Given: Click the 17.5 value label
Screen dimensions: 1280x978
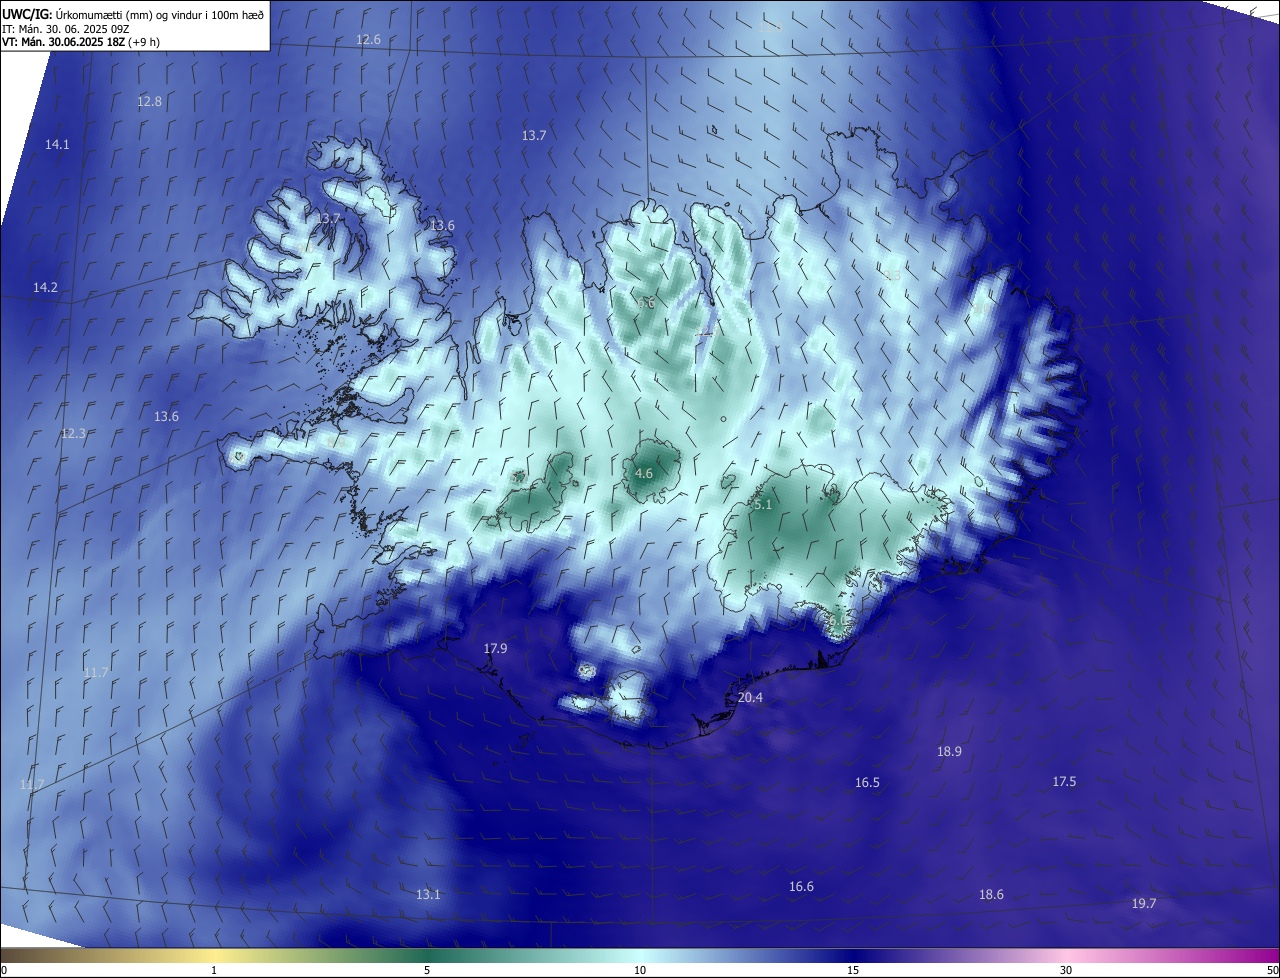Looking at the screenshot, I should [1064, 782].
